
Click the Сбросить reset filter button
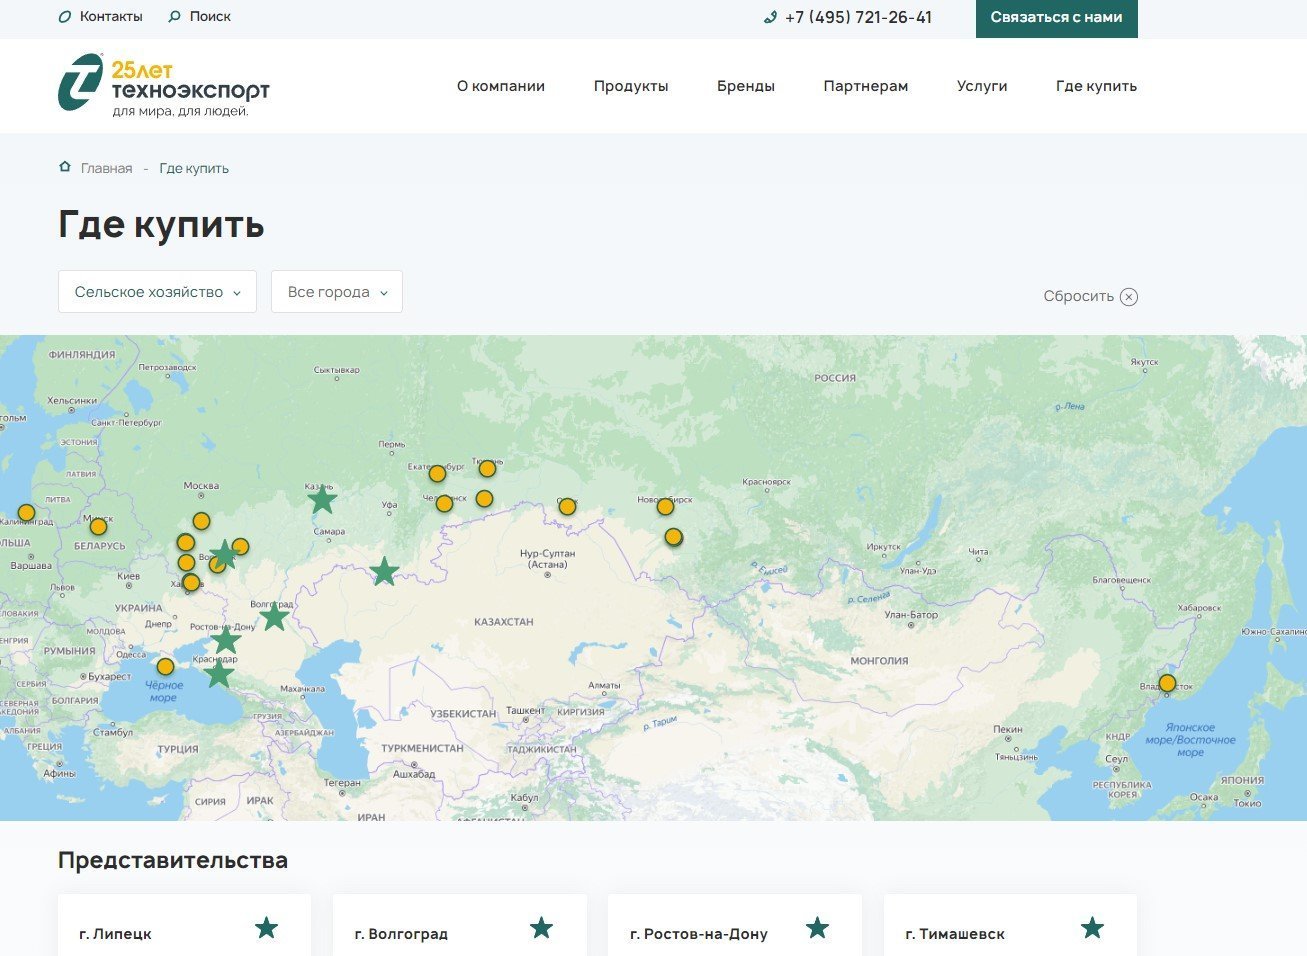(1089, 296)
